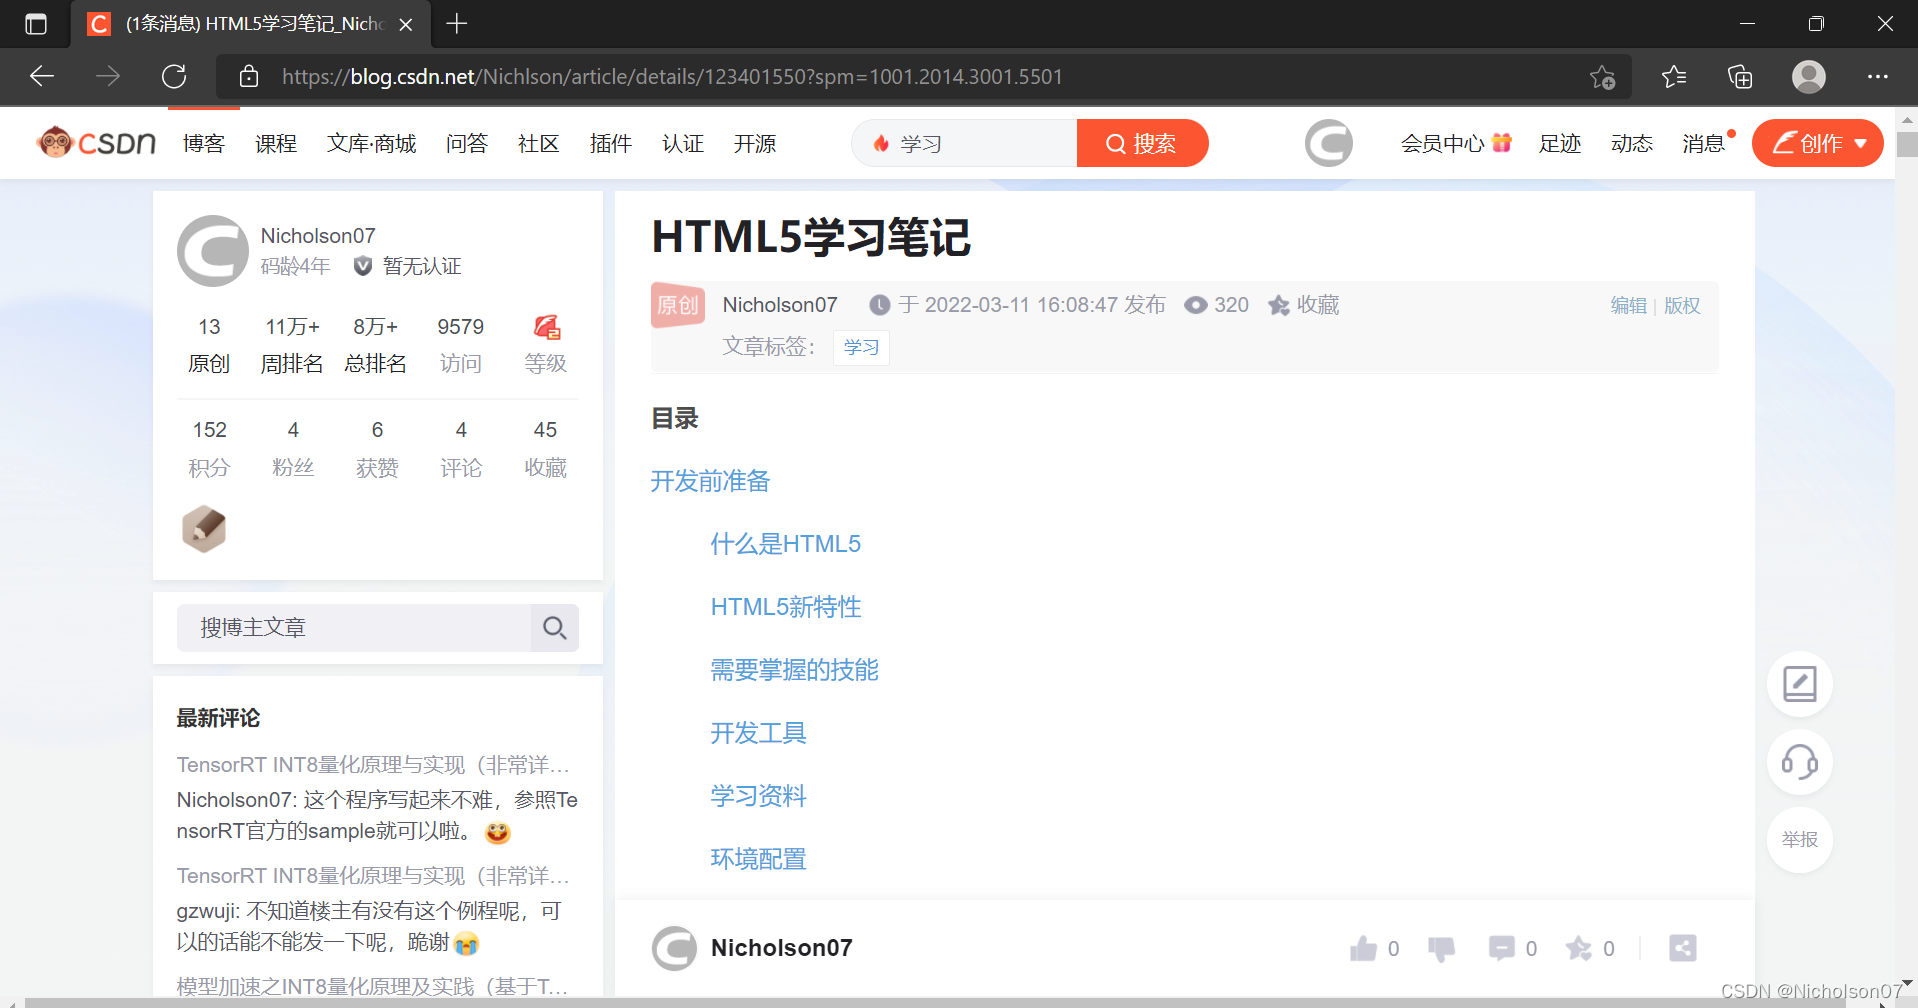Click author avatar in bottom bar
The width and height of the screenshot is (1918, 1008).
[x=675, y=948]
